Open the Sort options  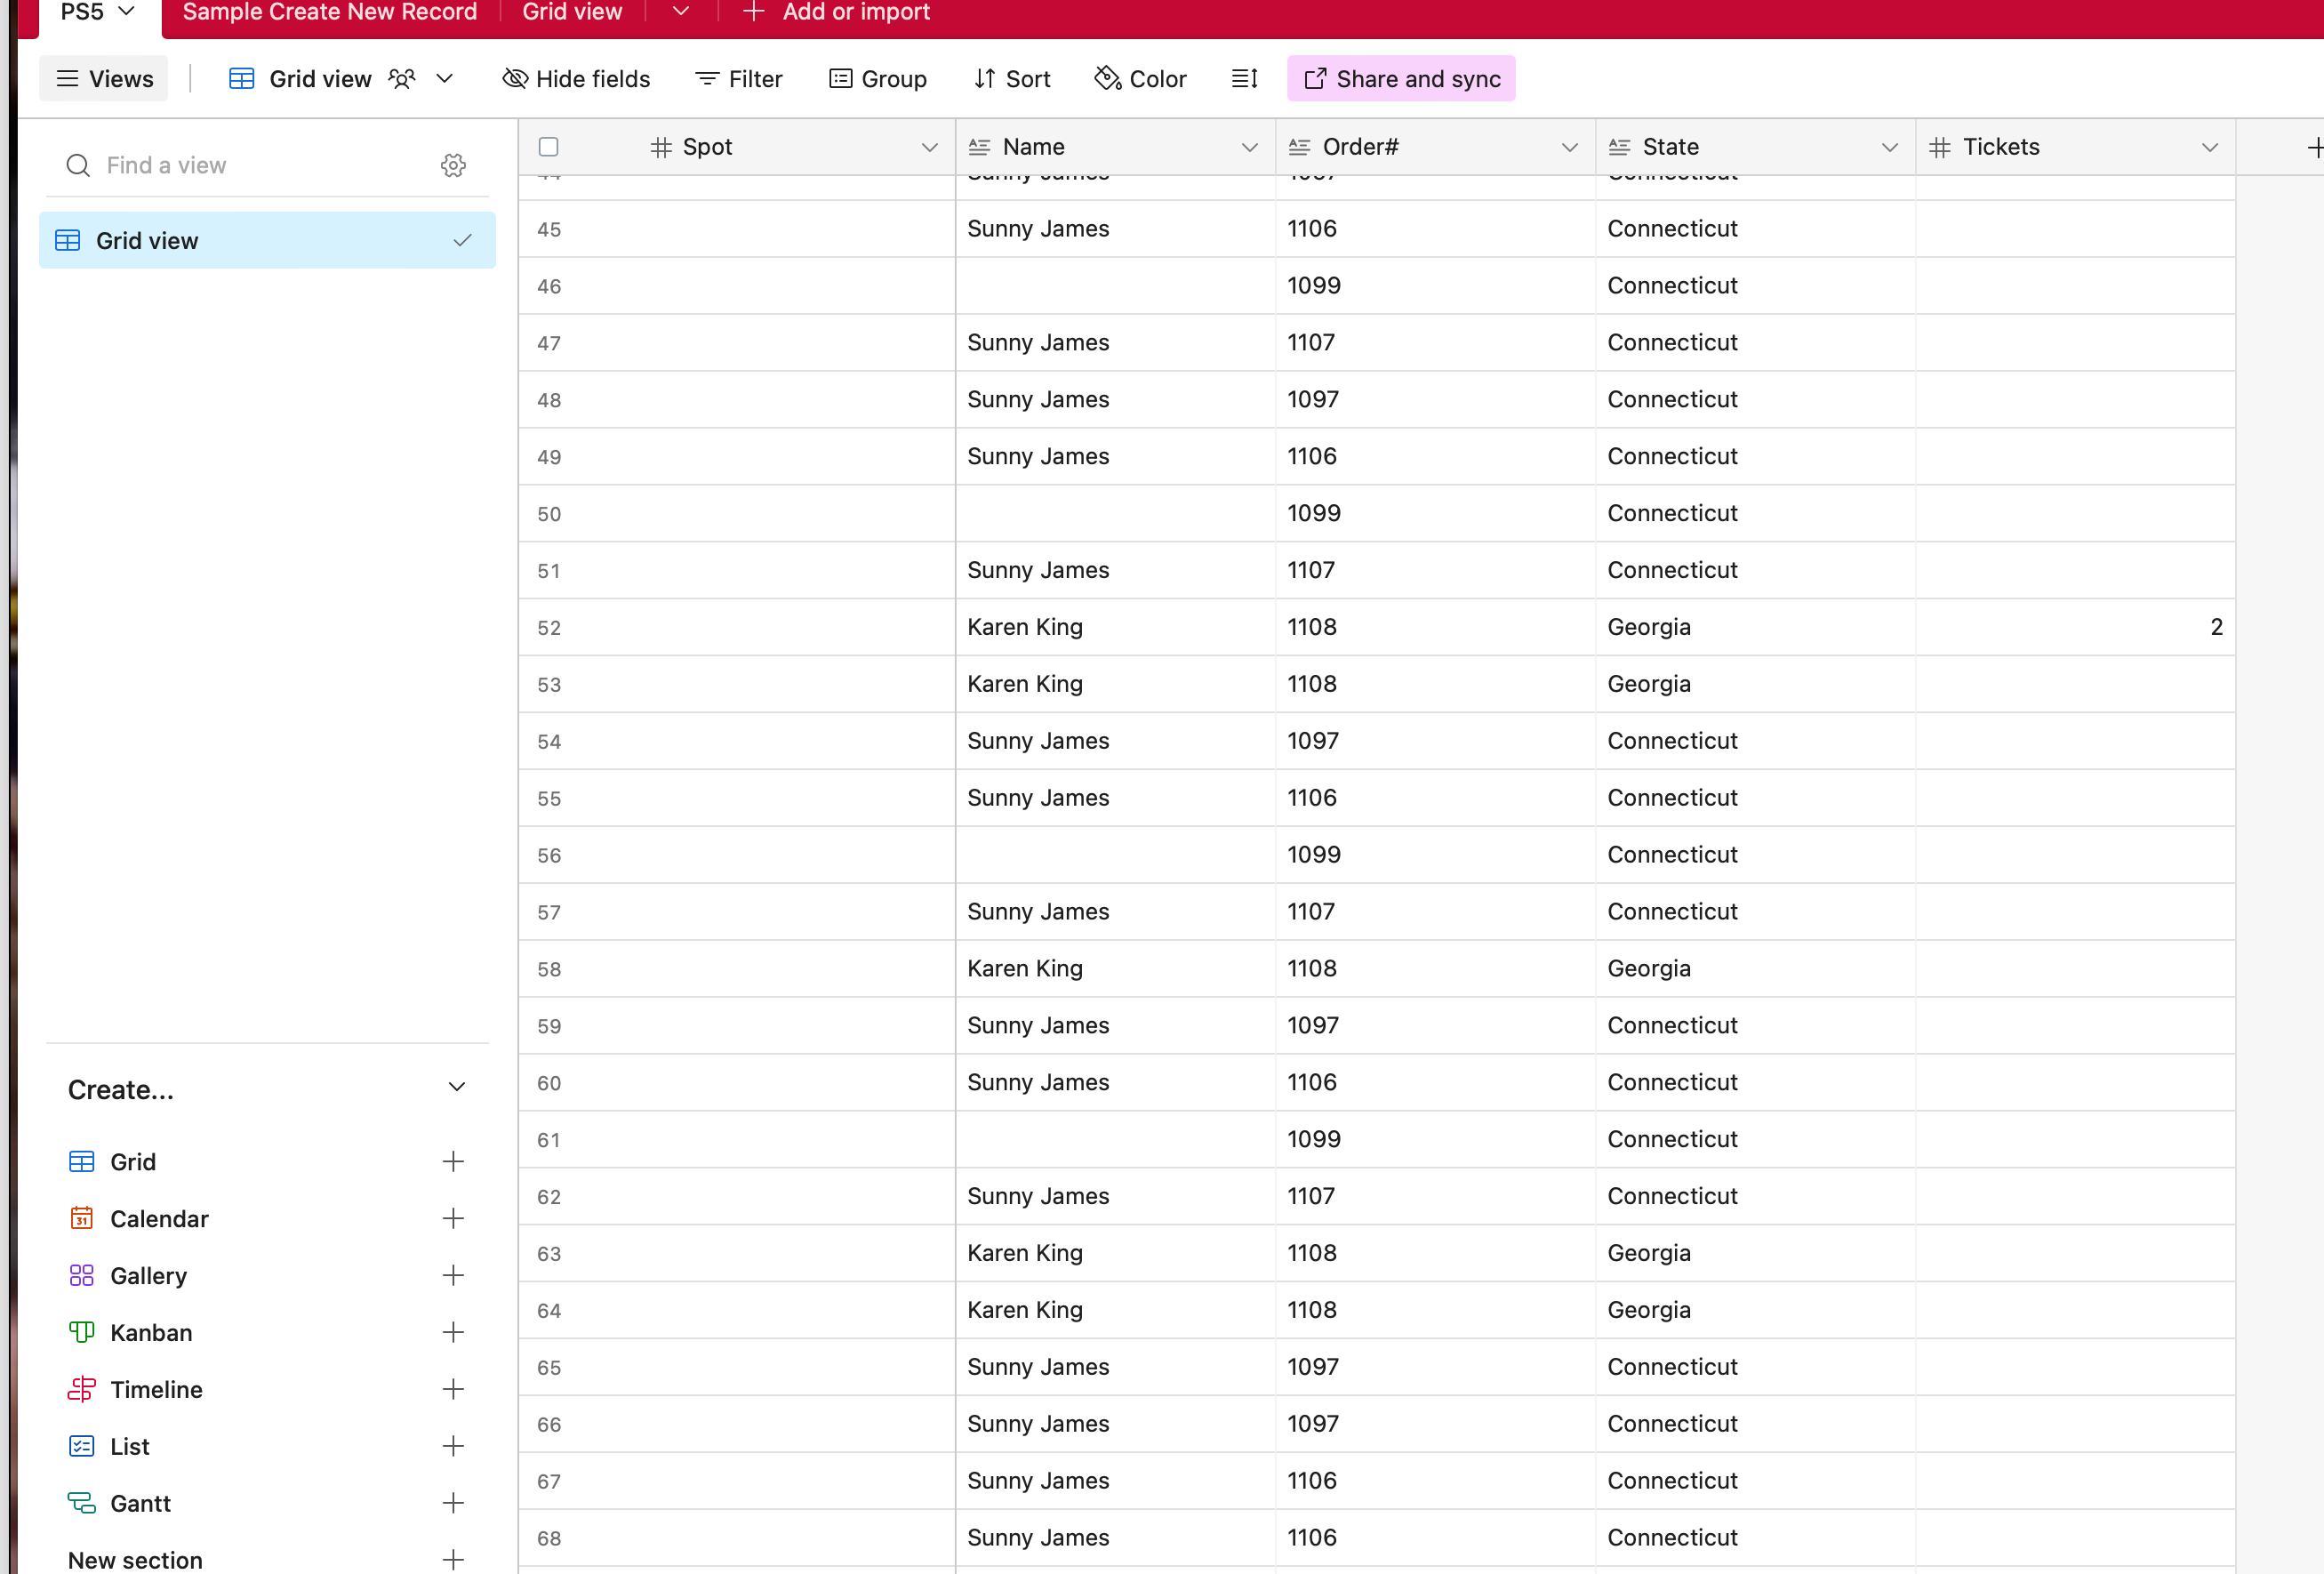[1012, 79]
